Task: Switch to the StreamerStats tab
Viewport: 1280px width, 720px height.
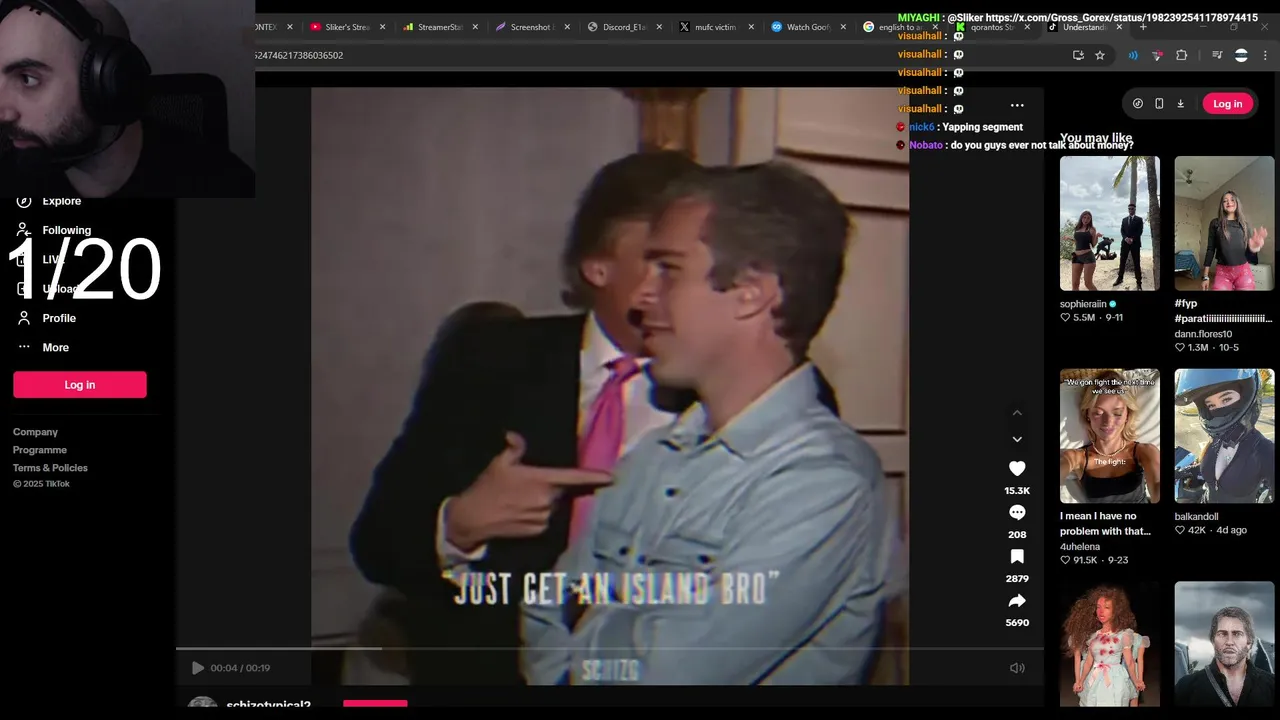Action: click(x=440, y=27)
